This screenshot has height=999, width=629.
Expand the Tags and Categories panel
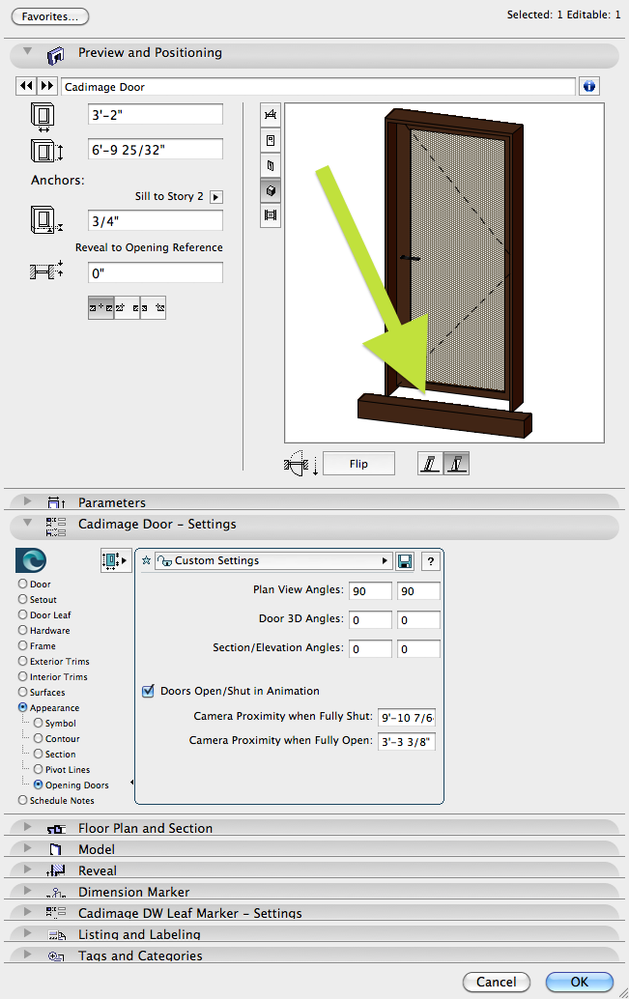coord(27,954)
